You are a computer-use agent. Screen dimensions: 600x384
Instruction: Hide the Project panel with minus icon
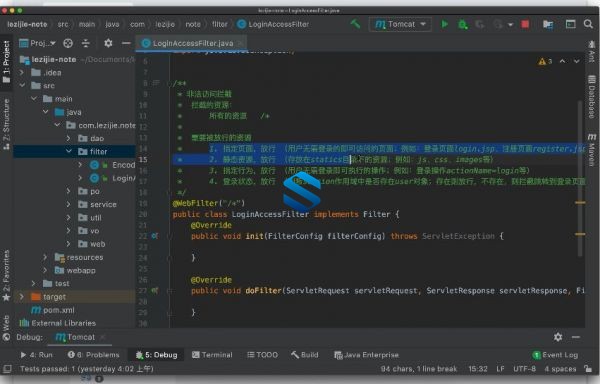click(x=126, y=43)
